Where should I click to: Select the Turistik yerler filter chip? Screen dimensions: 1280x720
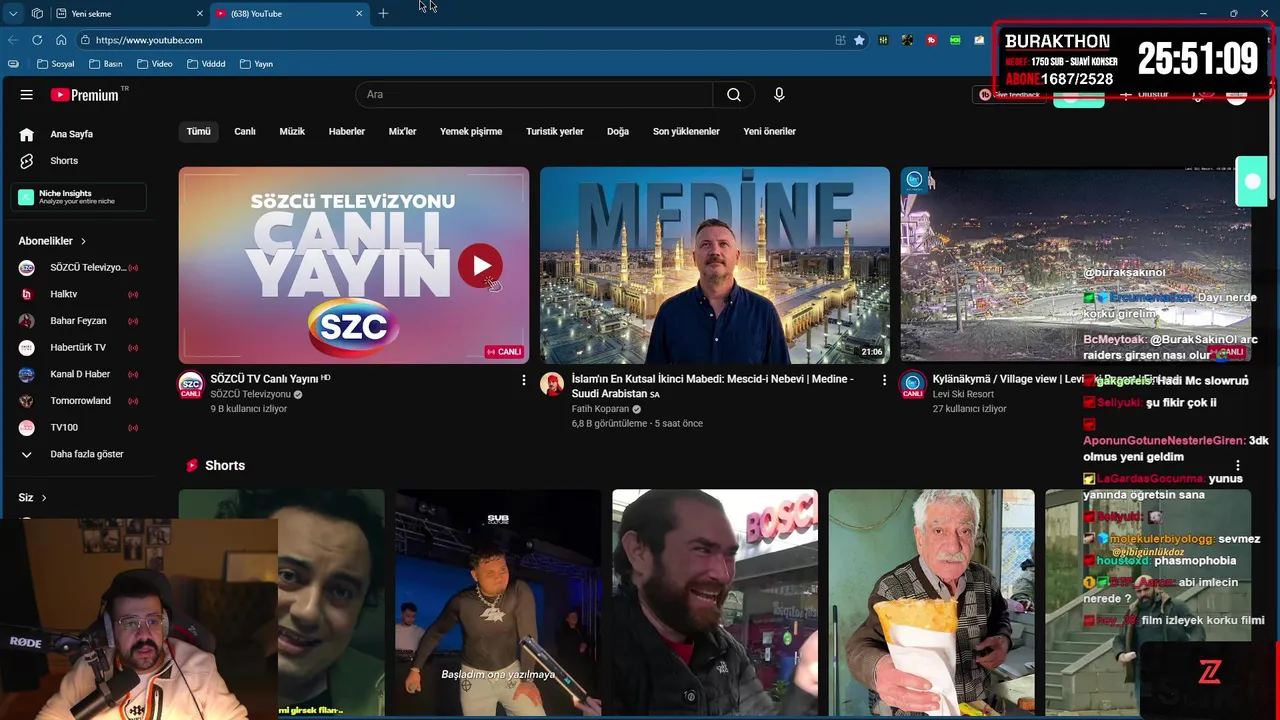click(555, 131)
